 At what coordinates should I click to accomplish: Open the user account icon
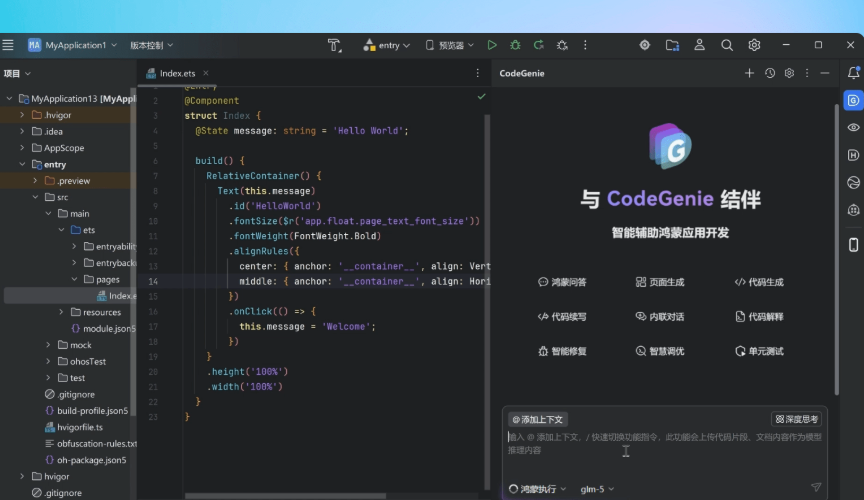click(699, 45)
